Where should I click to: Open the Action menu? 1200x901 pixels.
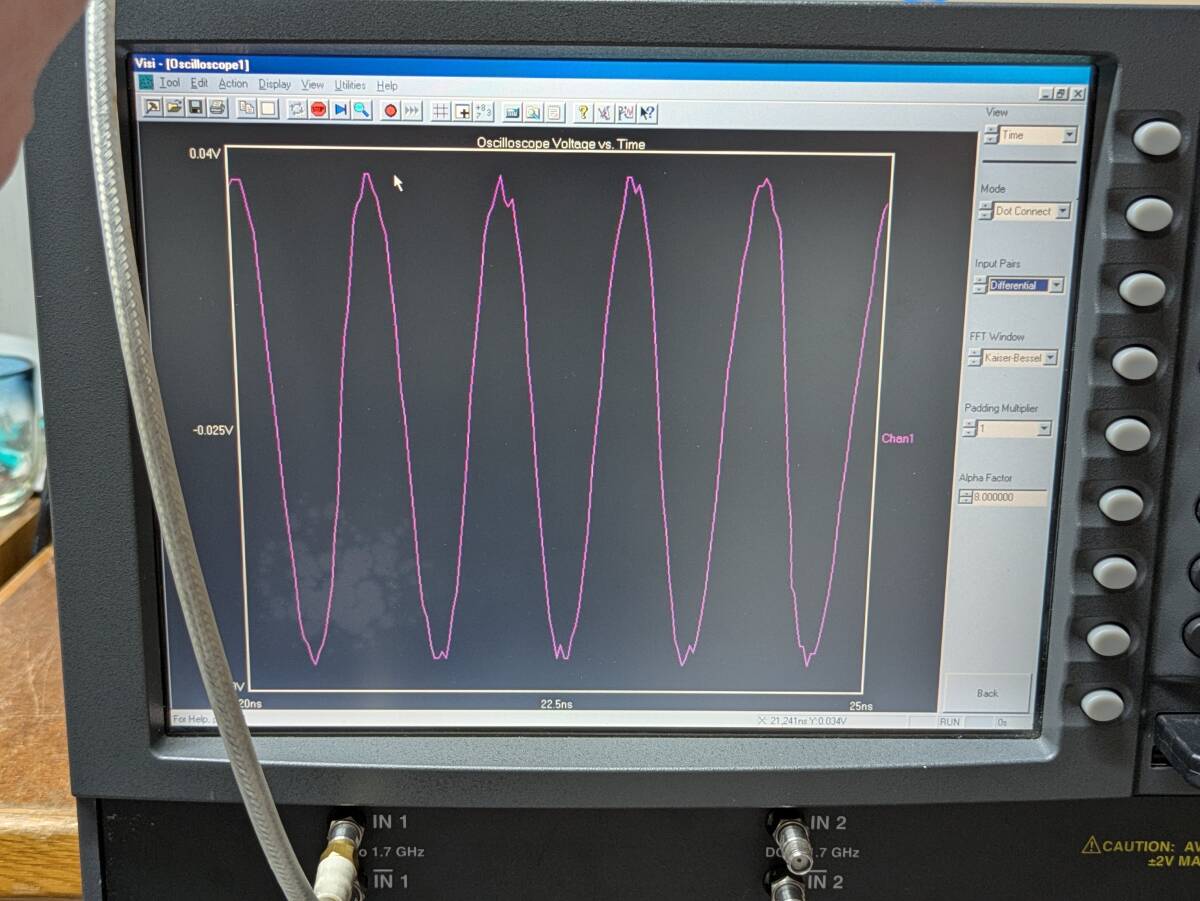click(x=233, y=84)
